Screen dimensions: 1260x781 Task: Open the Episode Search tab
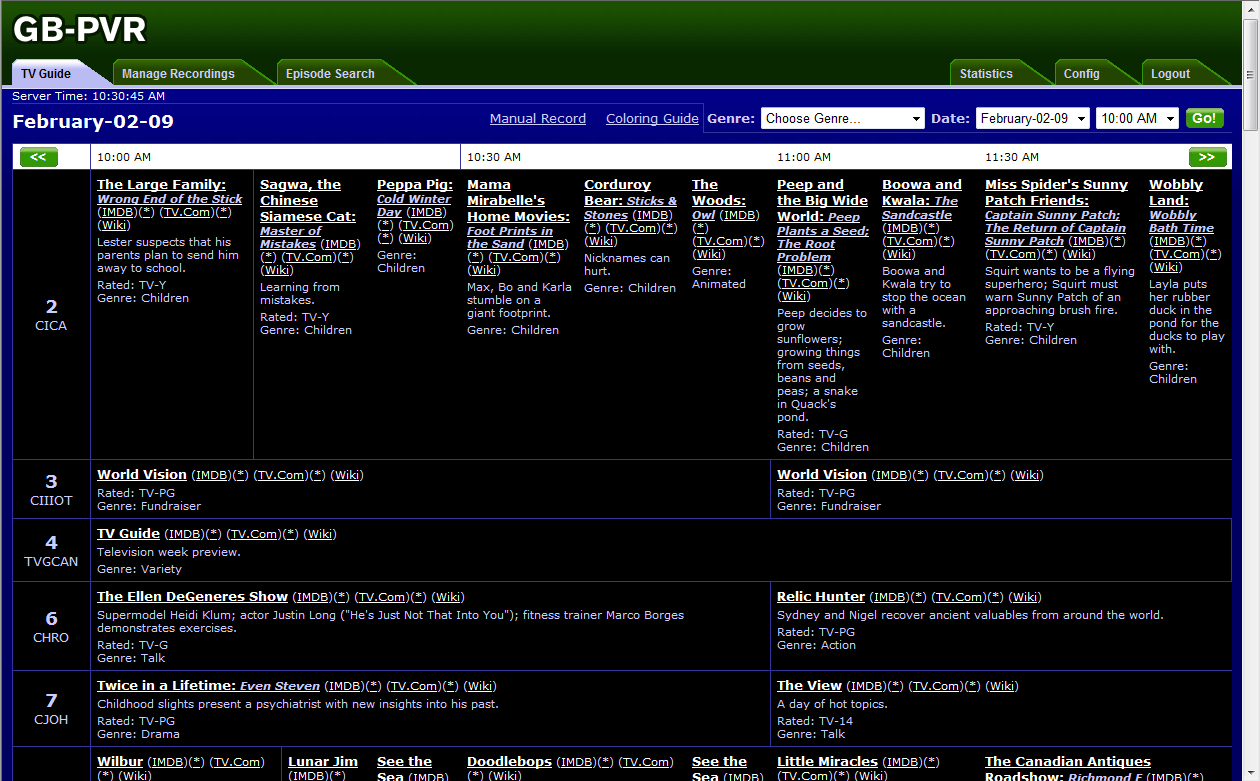(x=330, y=74)
